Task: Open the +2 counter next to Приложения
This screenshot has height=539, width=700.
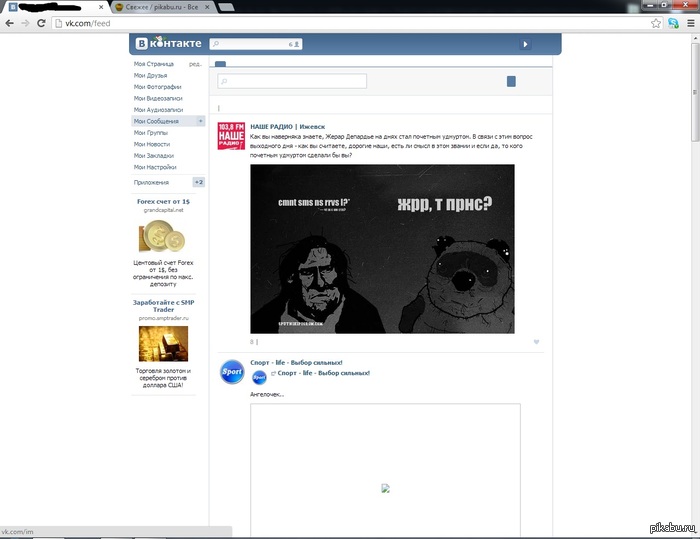Action: click(199, 182)
